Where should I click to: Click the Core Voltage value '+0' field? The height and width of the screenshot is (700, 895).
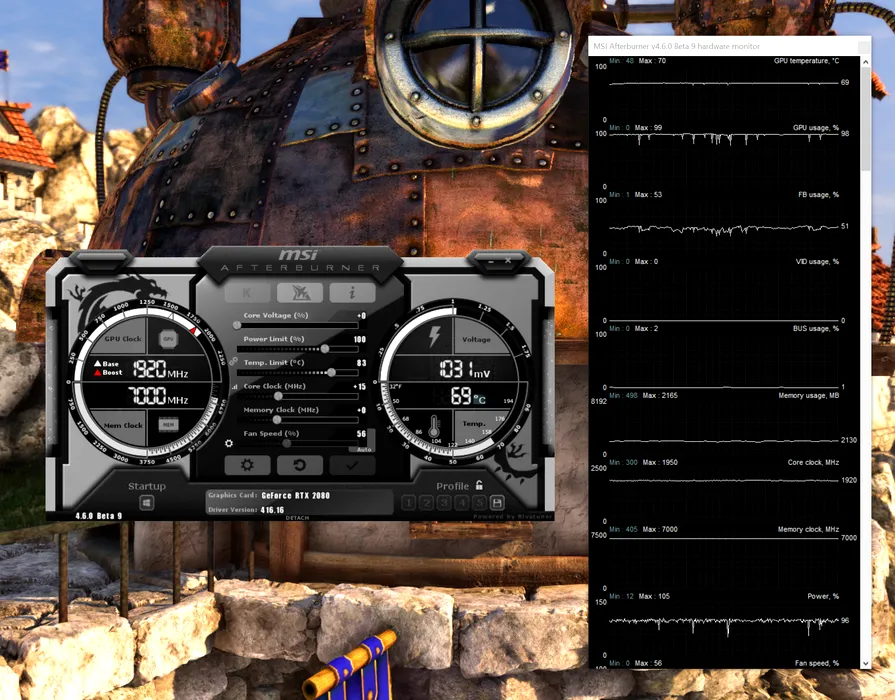tap(361, 315)
